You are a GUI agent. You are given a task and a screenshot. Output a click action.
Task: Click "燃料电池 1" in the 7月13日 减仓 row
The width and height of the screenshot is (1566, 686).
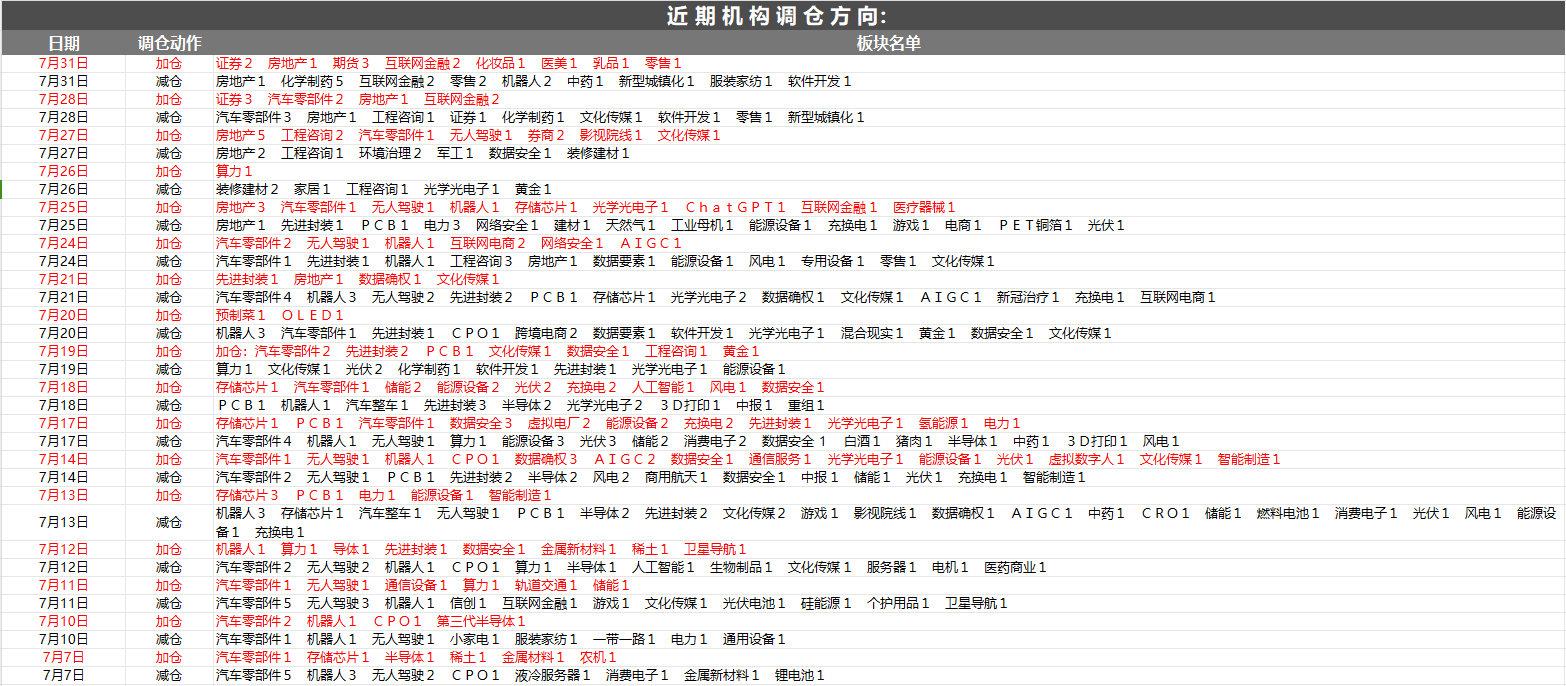(x=1288, y=513)
